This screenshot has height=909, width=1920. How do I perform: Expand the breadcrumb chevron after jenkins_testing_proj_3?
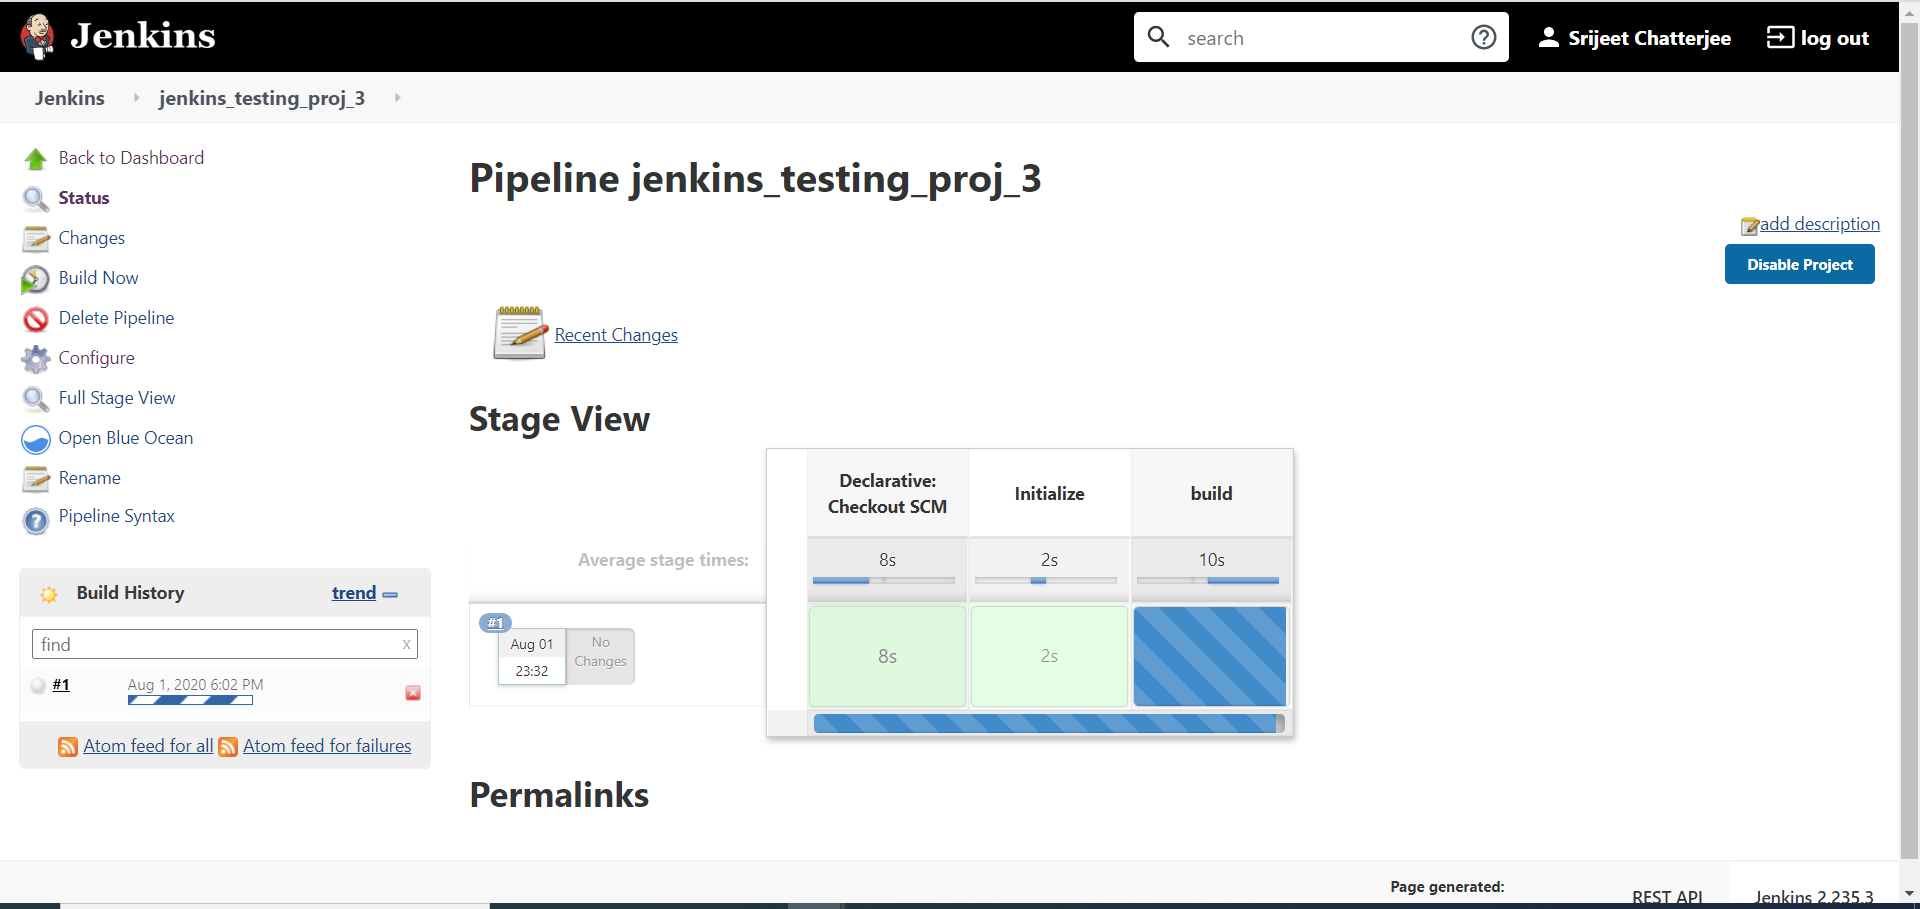(x=397, y=98)
